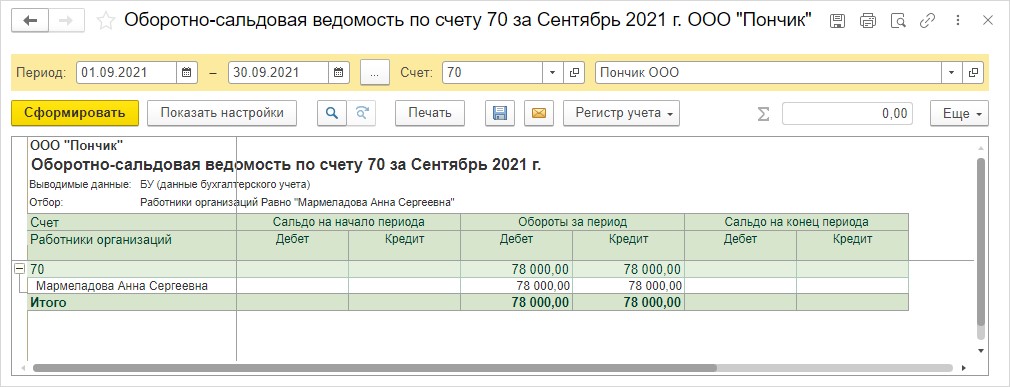Open print preview icon in title bar
This screenshot has height=387, width=1010.
[898, 21]
